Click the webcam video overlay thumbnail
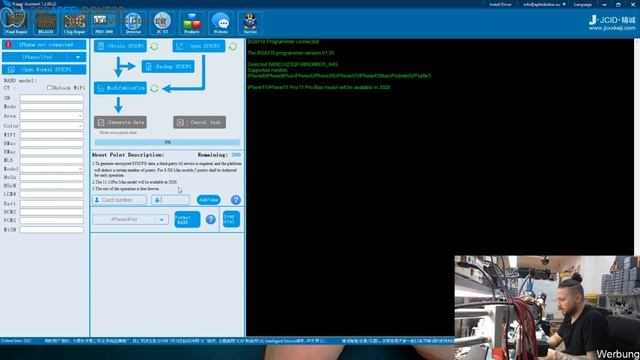 pos(547,308)
